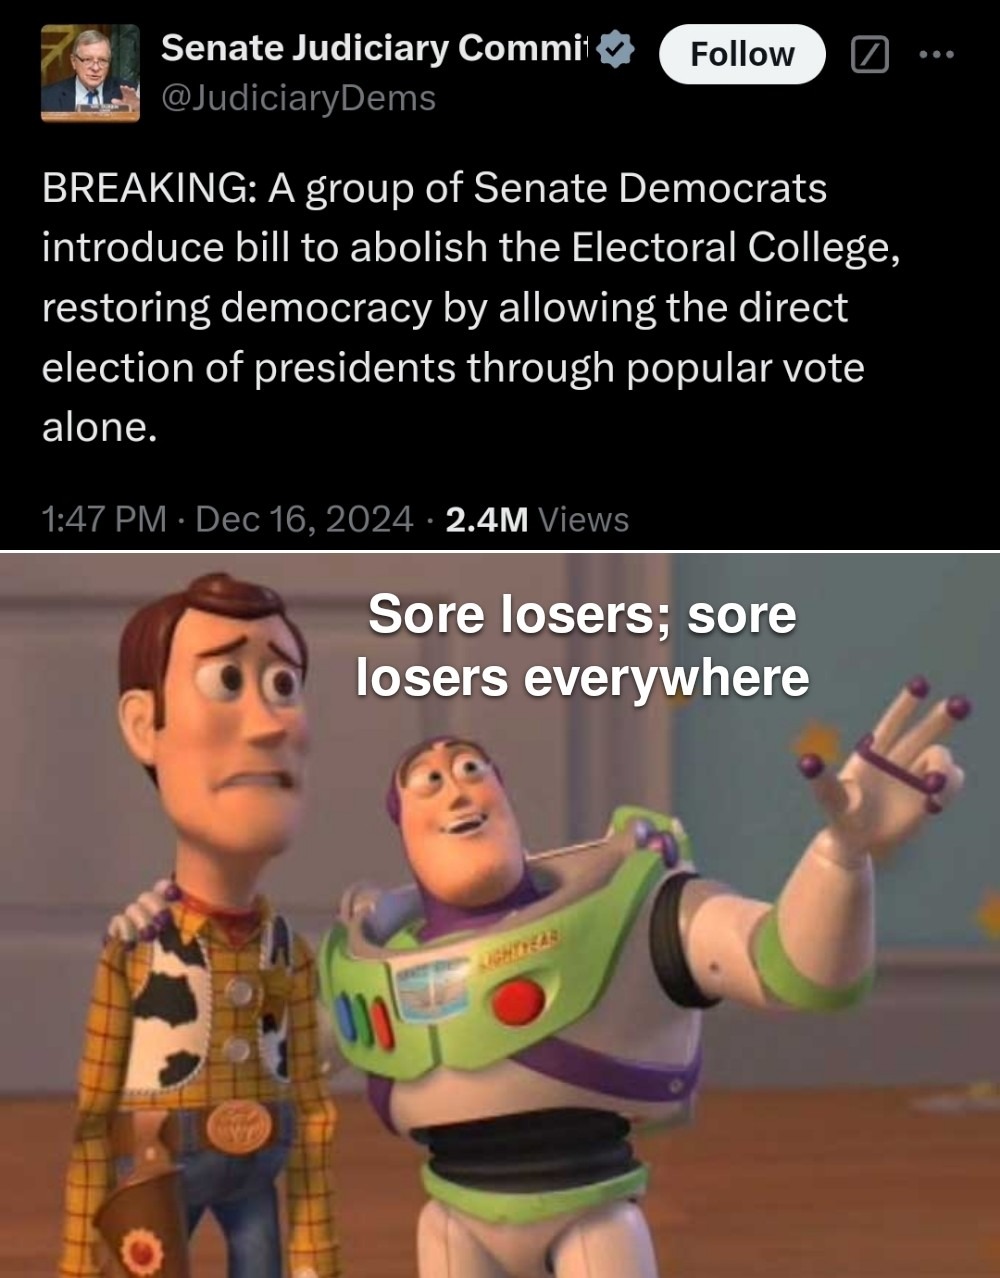
Task: Select the Electoral College phrase in tweet
Action: (735, 248)
